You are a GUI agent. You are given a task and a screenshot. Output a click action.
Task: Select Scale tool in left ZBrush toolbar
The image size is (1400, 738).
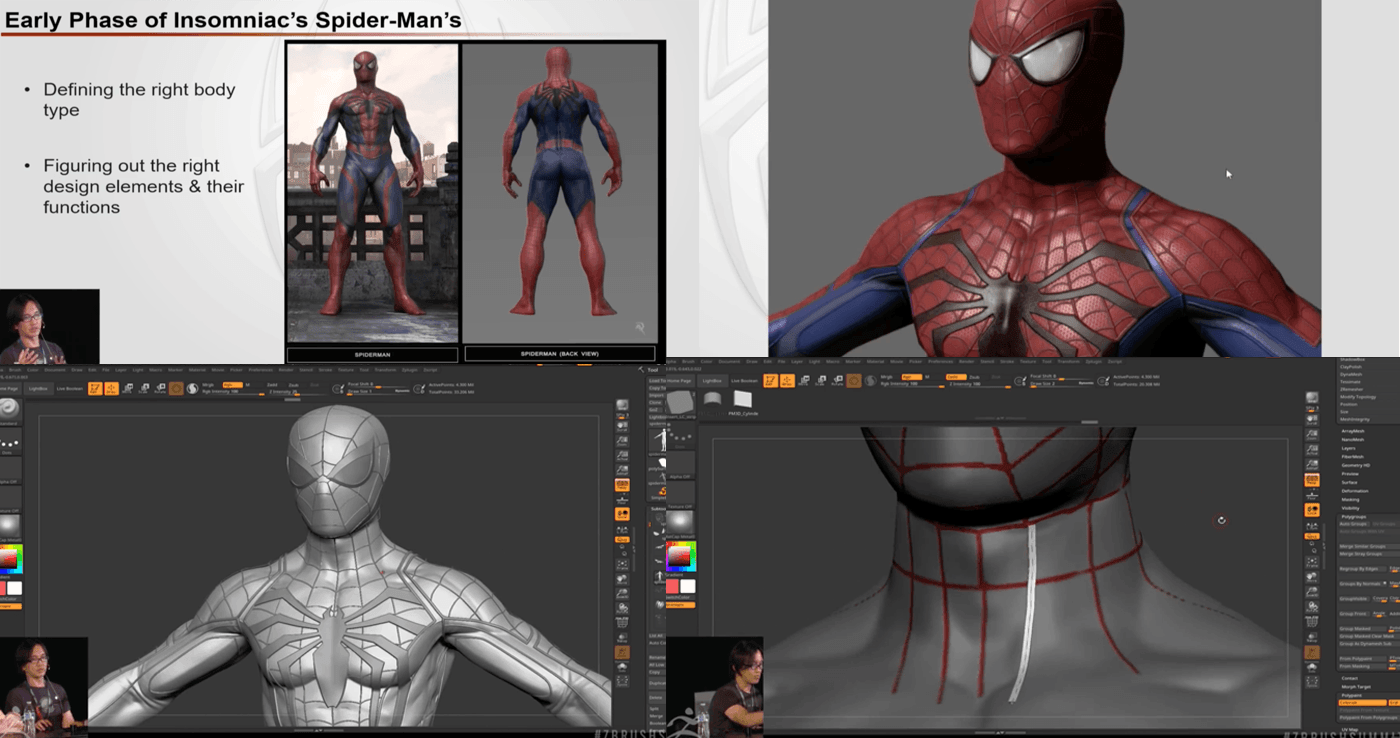tap(144, 388)
